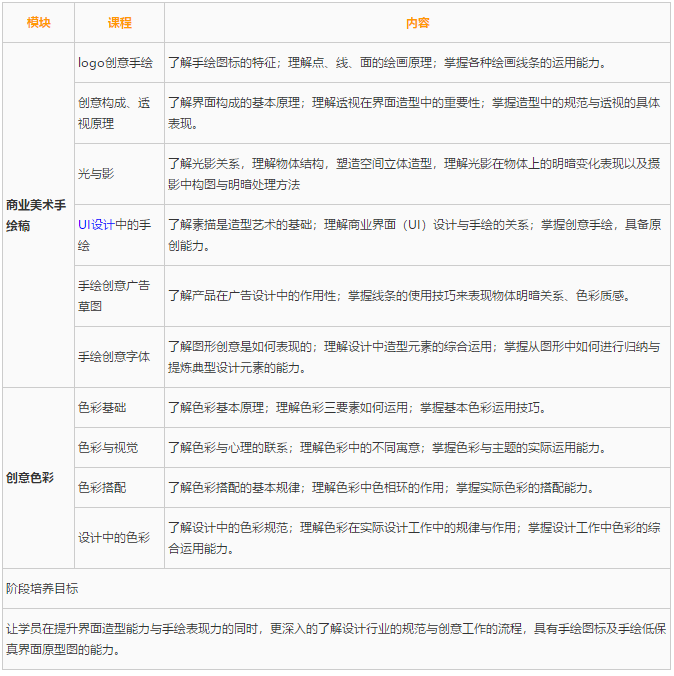Open the UI设计 hyperlink
The width and height of the screenshot is (674, 676).
pos(96,225)
